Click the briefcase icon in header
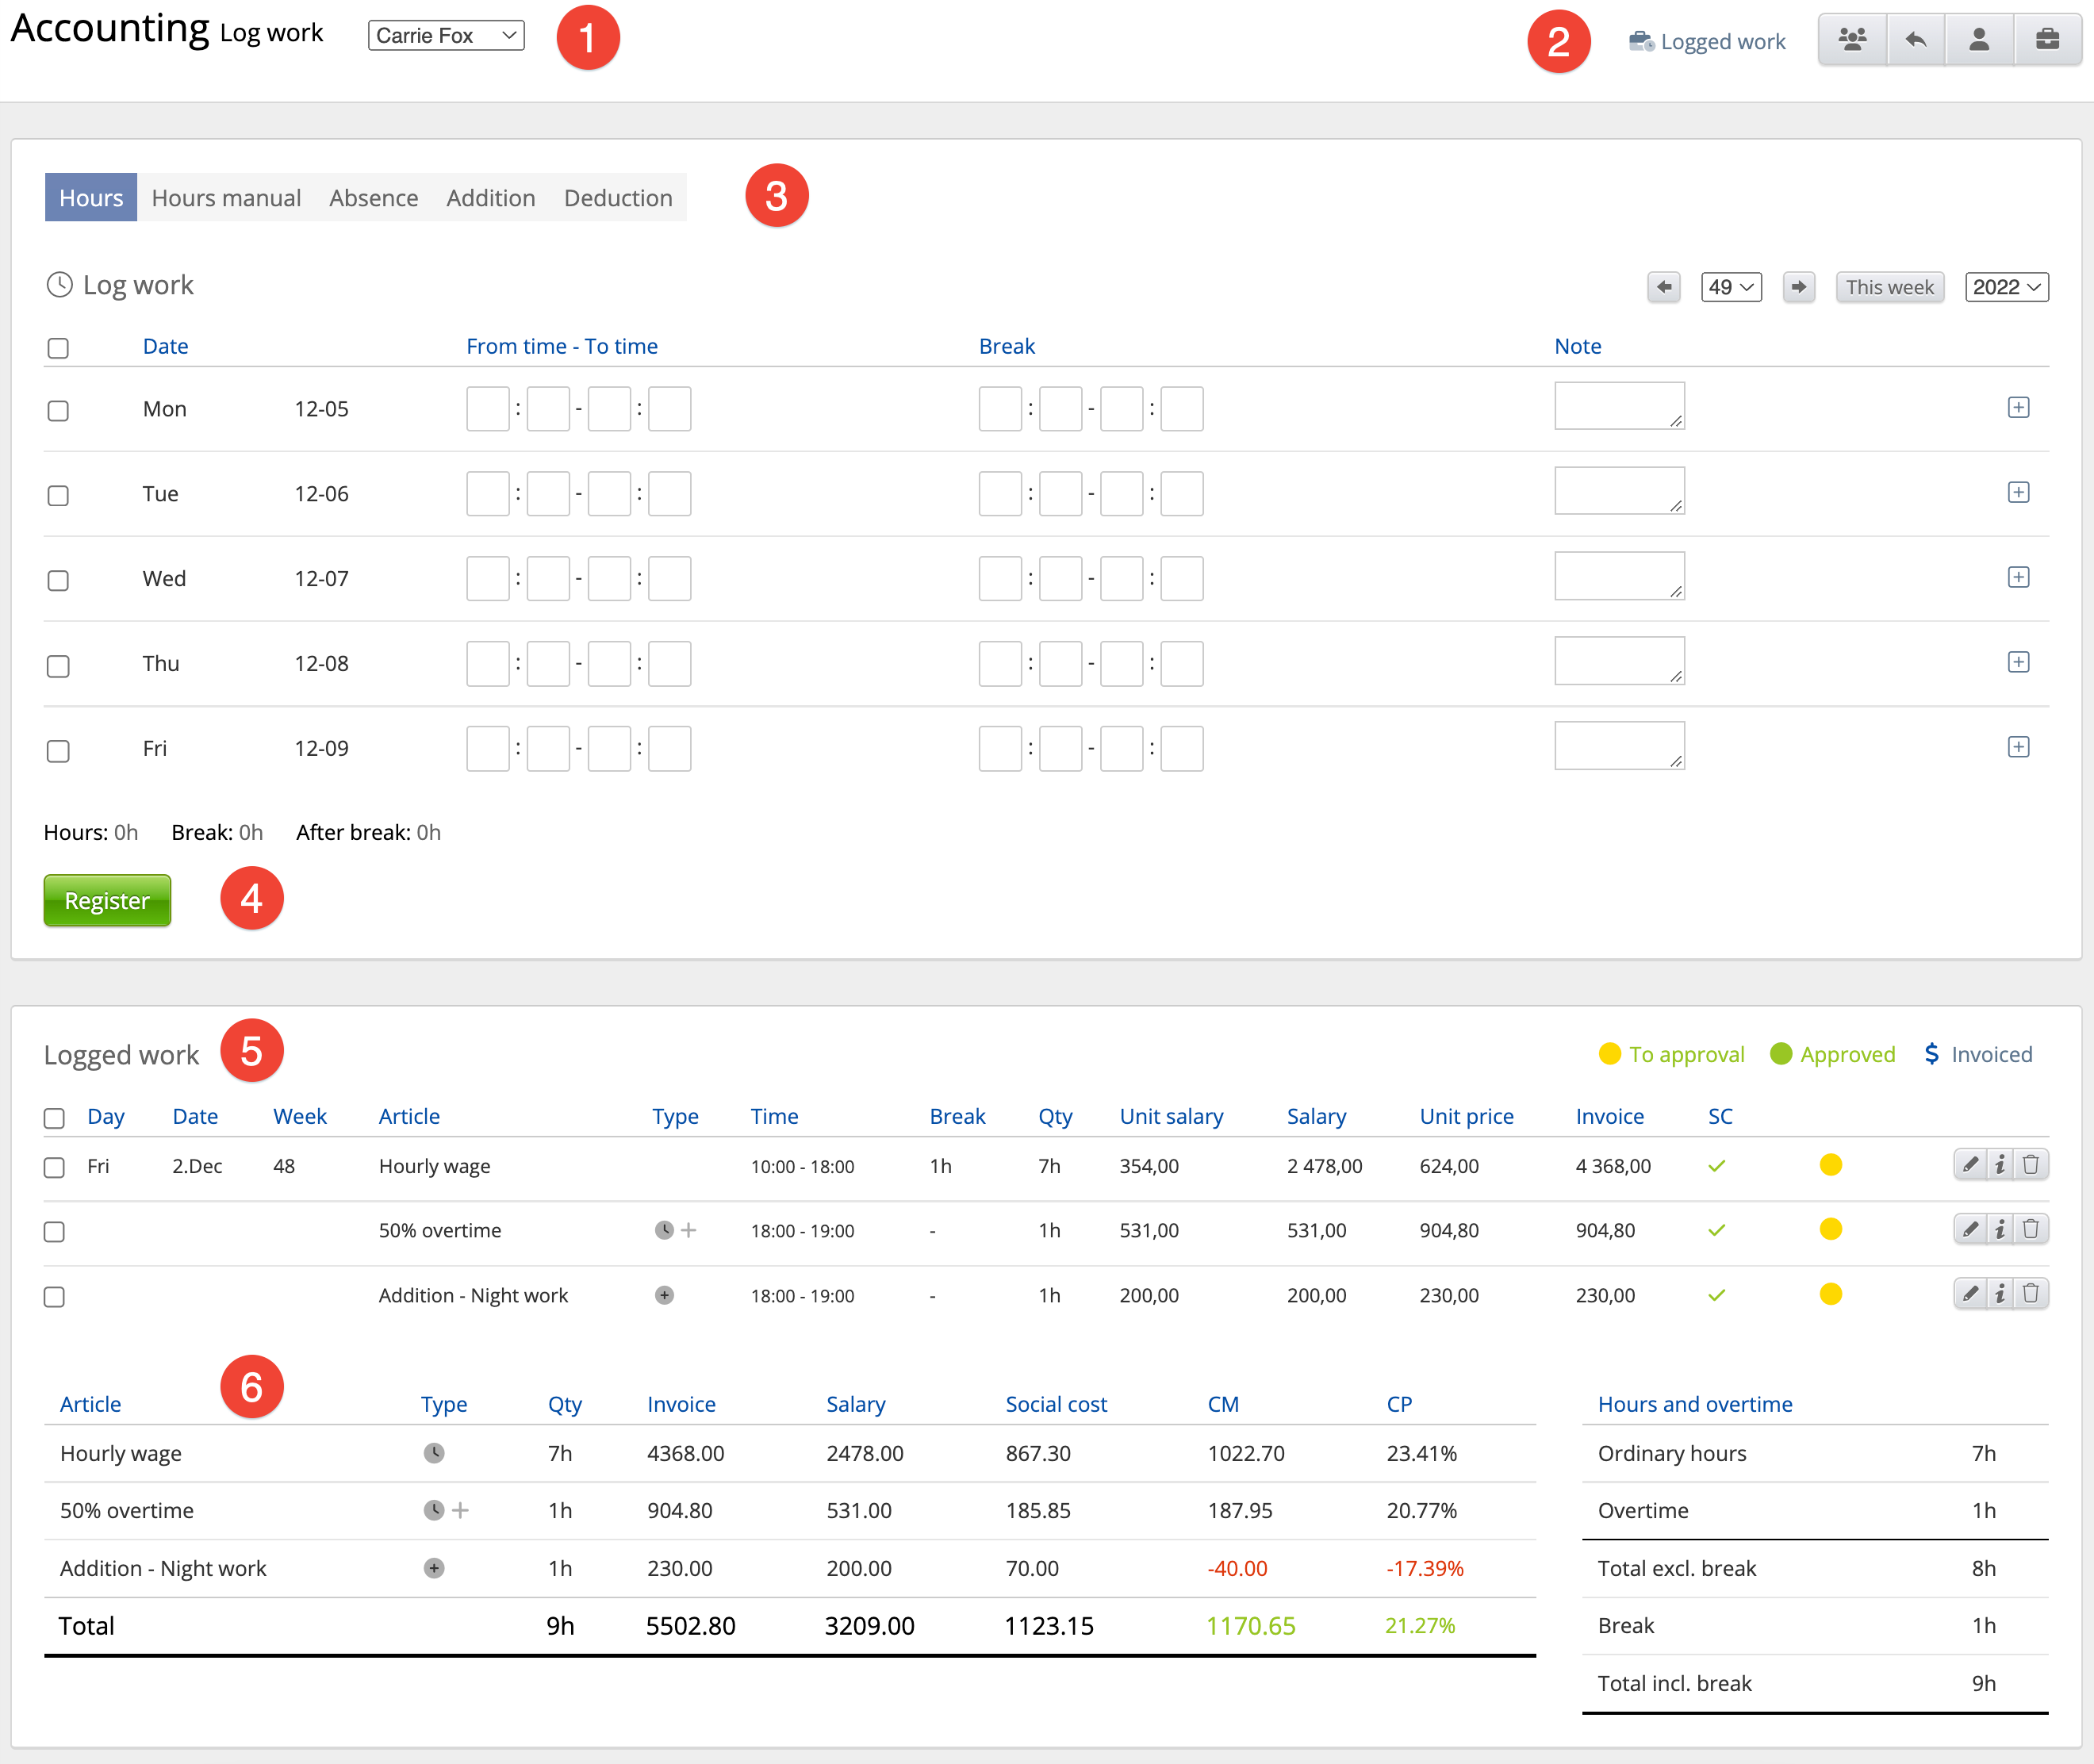 pyautogui.click(x=2047, y=40)
